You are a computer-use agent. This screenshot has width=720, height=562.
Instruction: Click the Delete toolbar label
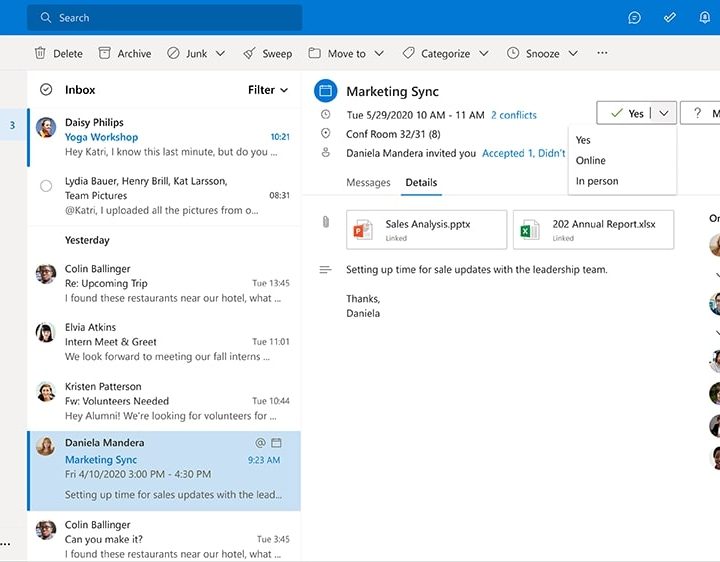pos(68,54)
